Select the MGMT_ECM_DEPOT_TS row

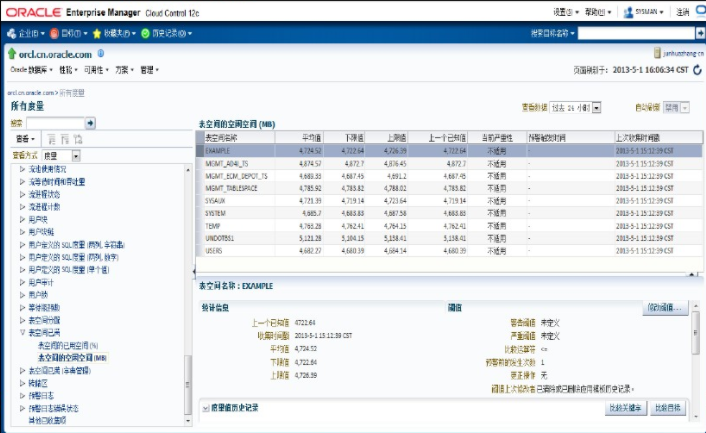[449, 176]
